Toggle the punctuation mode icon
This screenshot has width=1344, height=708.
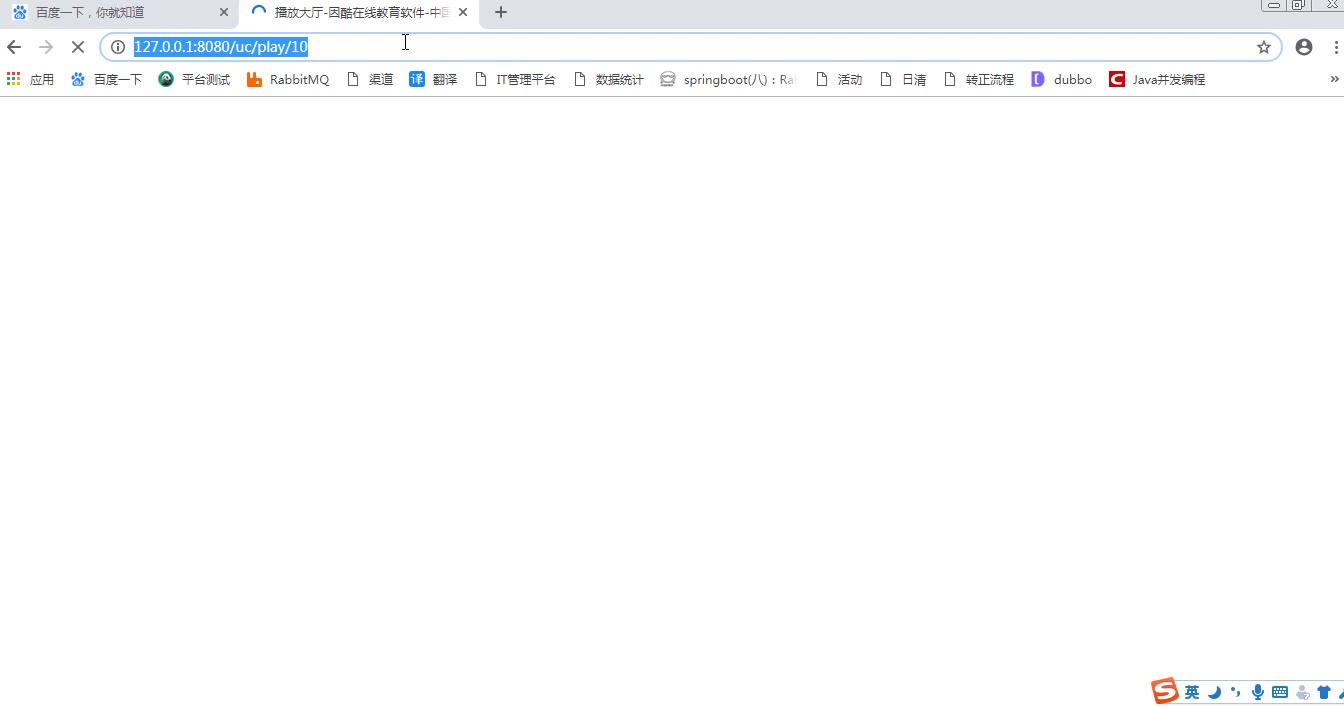[x=1236, y=692]
